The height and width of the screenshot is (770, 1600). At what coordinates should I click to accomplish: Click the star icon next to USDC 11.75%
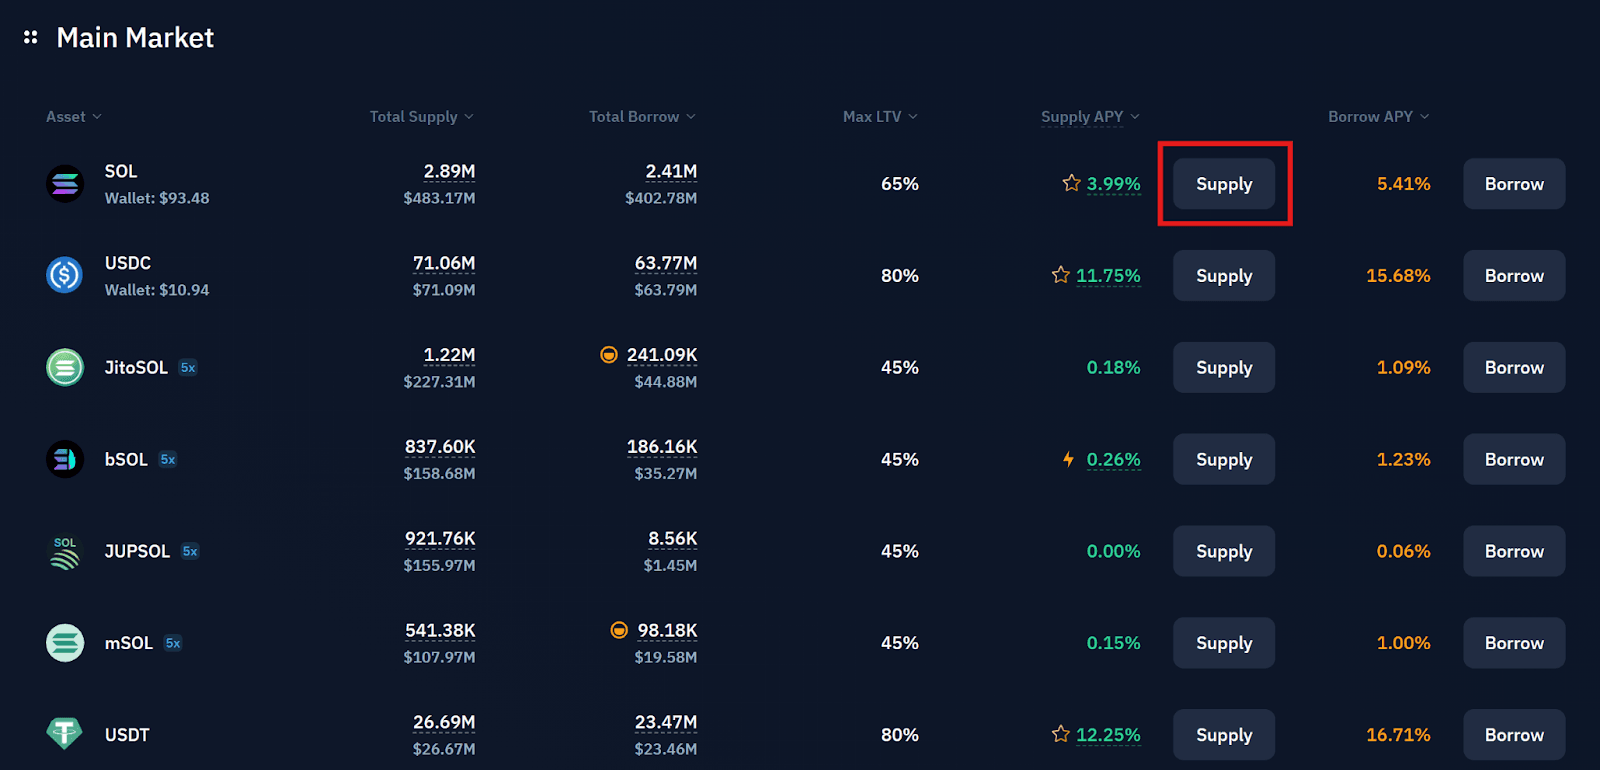tap(1061, 274)
